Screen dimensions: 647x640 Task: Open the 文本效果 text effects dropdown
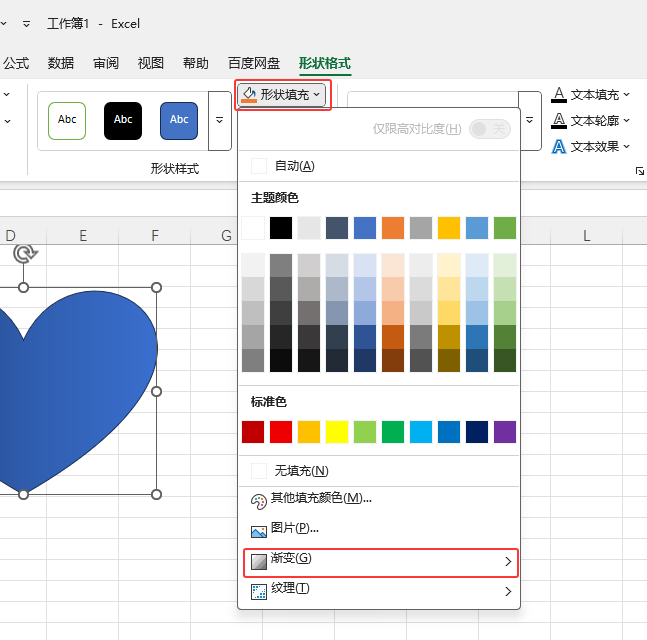point(590,146)
